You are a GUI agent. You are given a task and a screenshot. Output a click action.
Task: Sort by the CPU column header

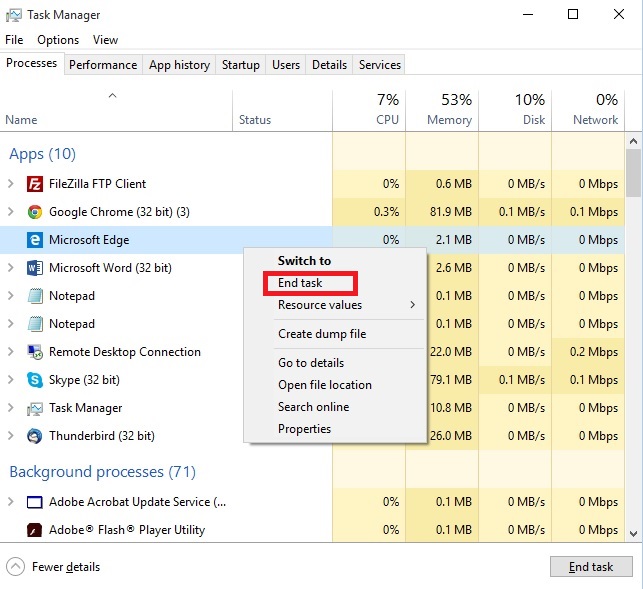tap(369, 111)
